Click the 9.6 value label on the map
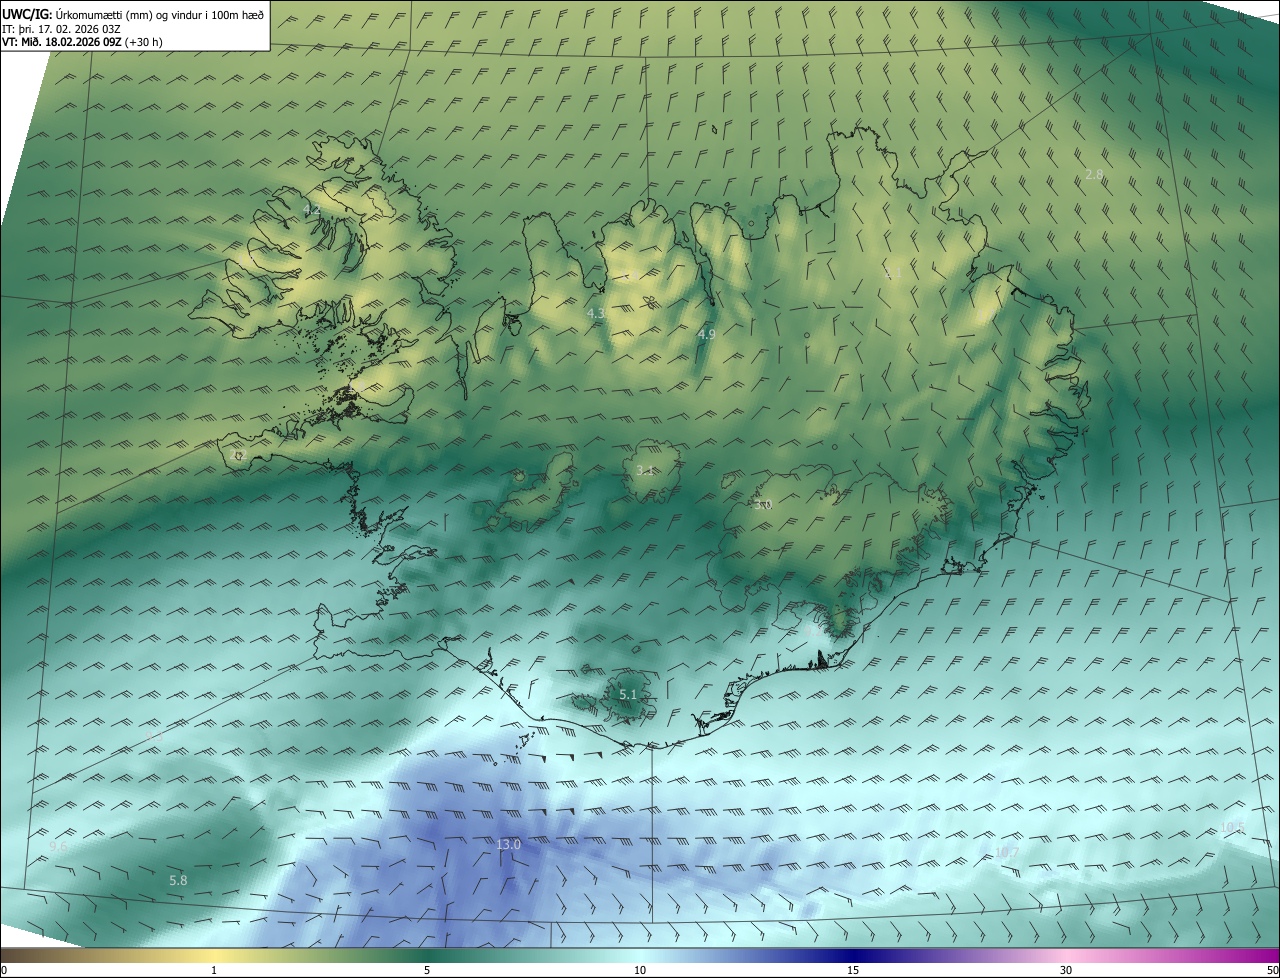Screen dimensions: 1280x978 [x=59, y=847]
